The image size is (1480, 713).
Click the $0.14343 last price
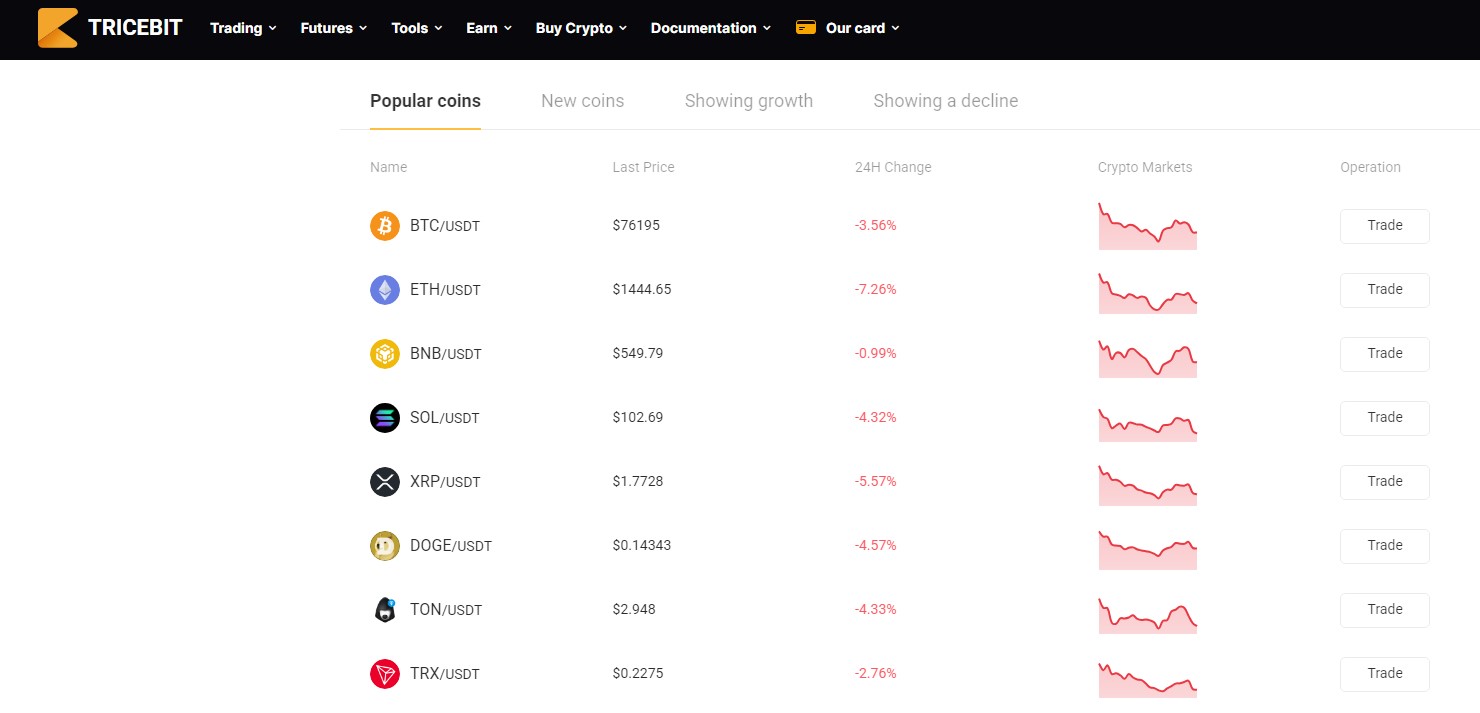click(x=642, y=546)
